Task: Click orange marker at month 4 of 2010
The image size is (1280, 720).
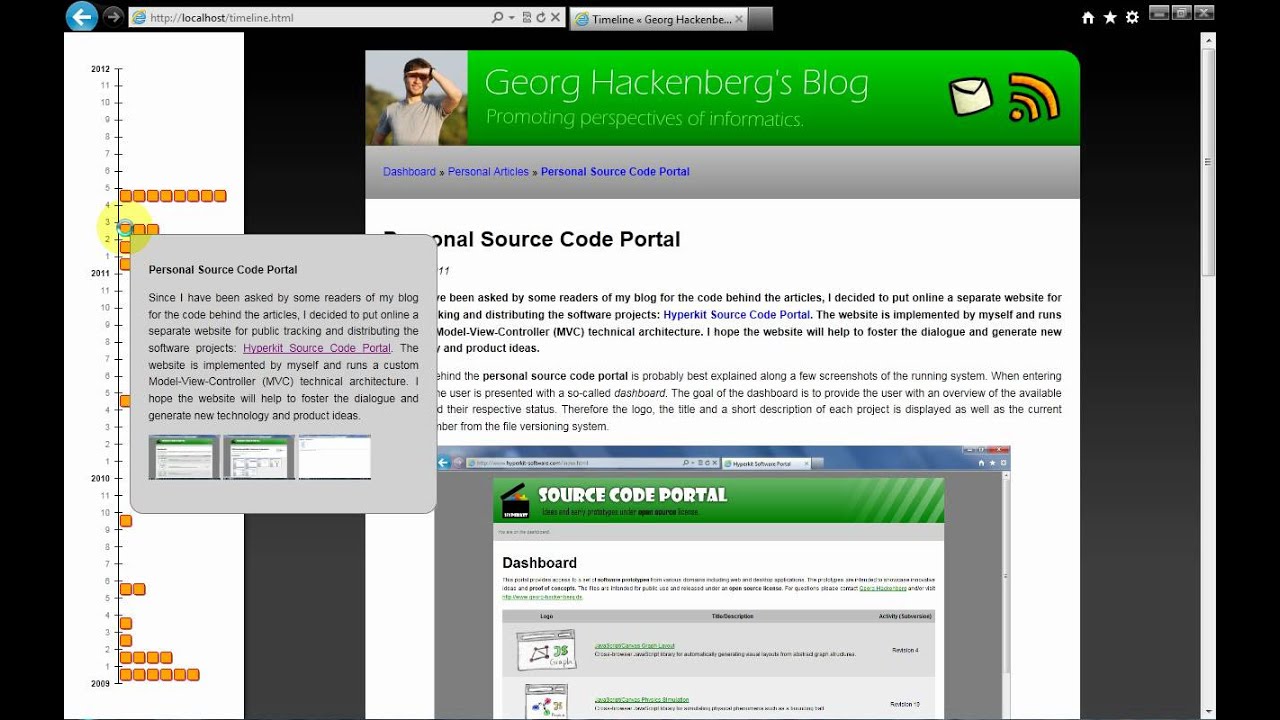Action: pos(126,623)
